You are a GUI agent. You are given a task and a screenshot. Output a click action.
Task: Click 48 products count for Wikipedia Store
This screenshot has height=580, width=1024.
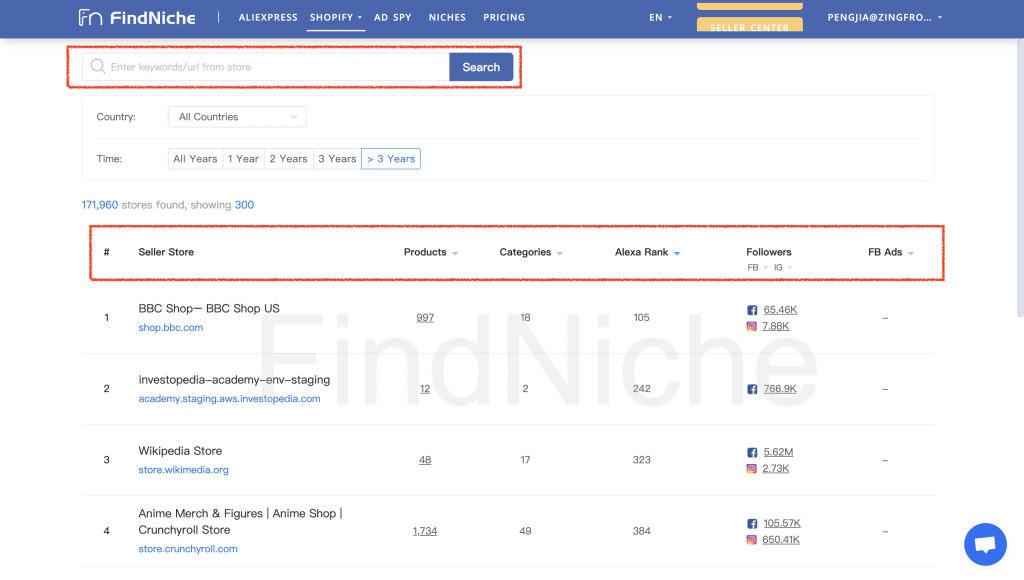pyautogui.click(x=424, y=460)
